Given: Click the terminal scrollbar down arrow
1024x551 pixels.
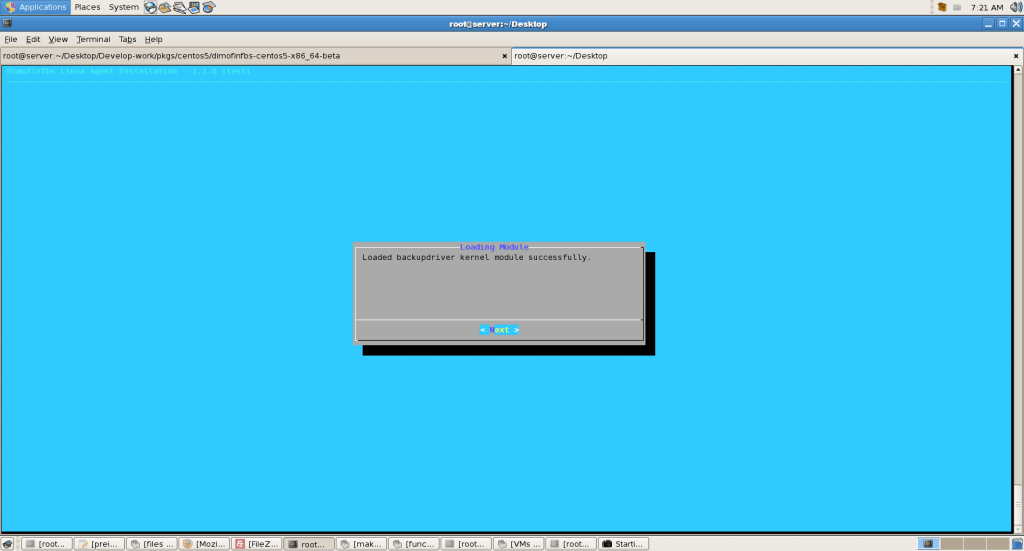Looking at the screenshot, I should point(1018,528).
